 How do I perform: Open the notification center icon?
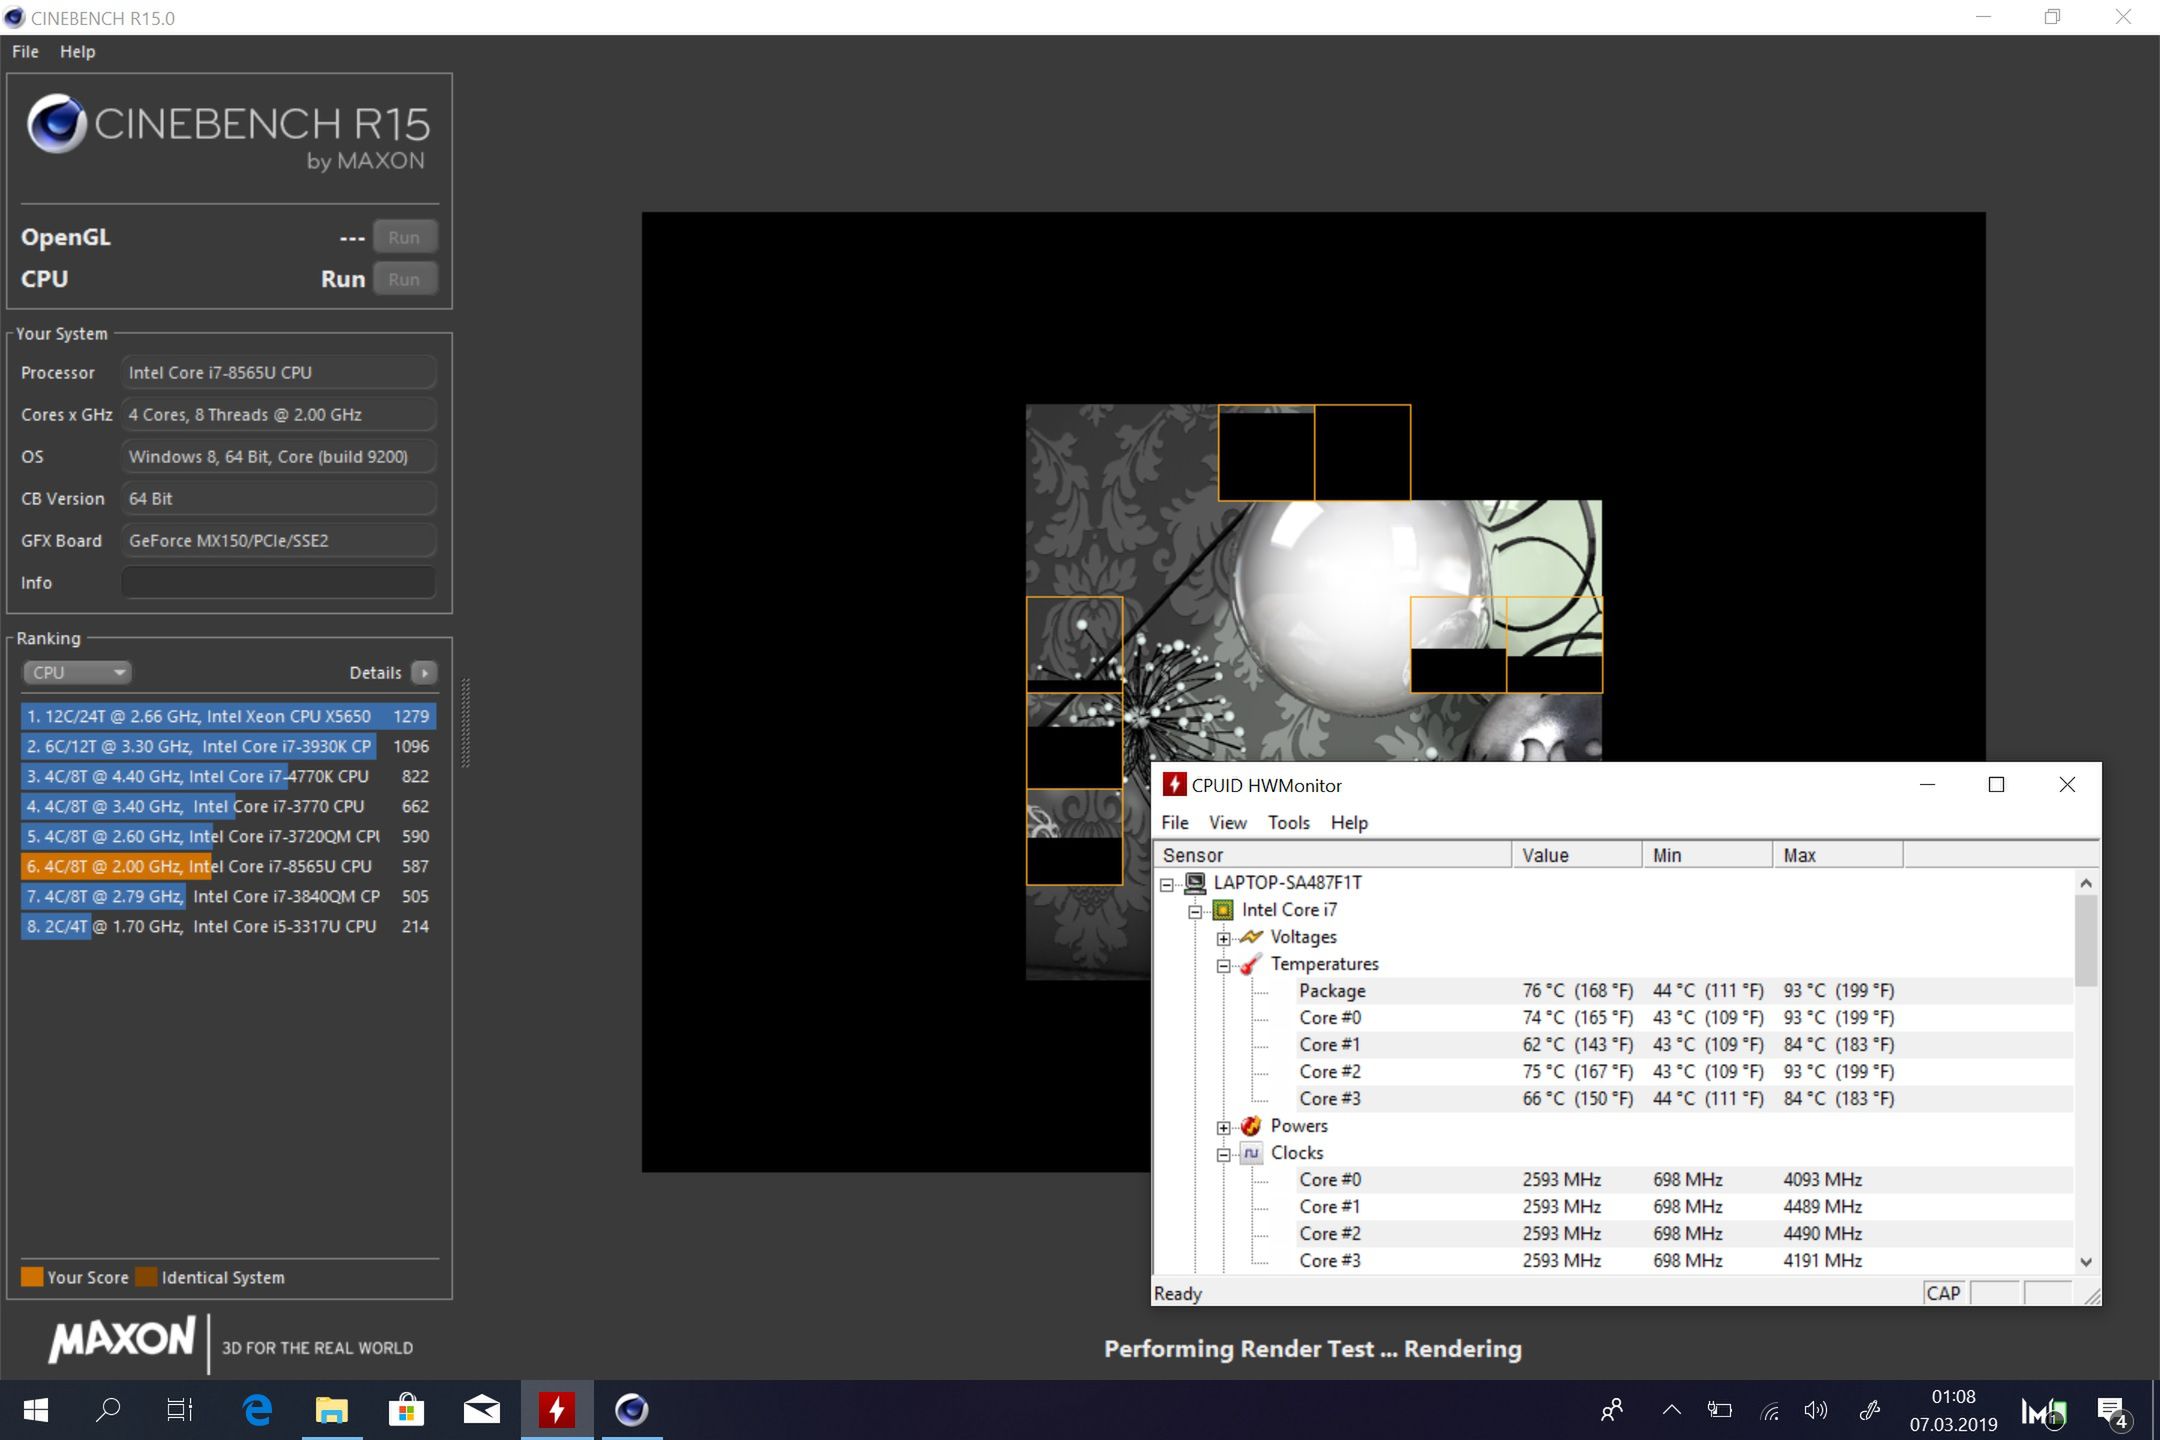pos(2112,1412)
